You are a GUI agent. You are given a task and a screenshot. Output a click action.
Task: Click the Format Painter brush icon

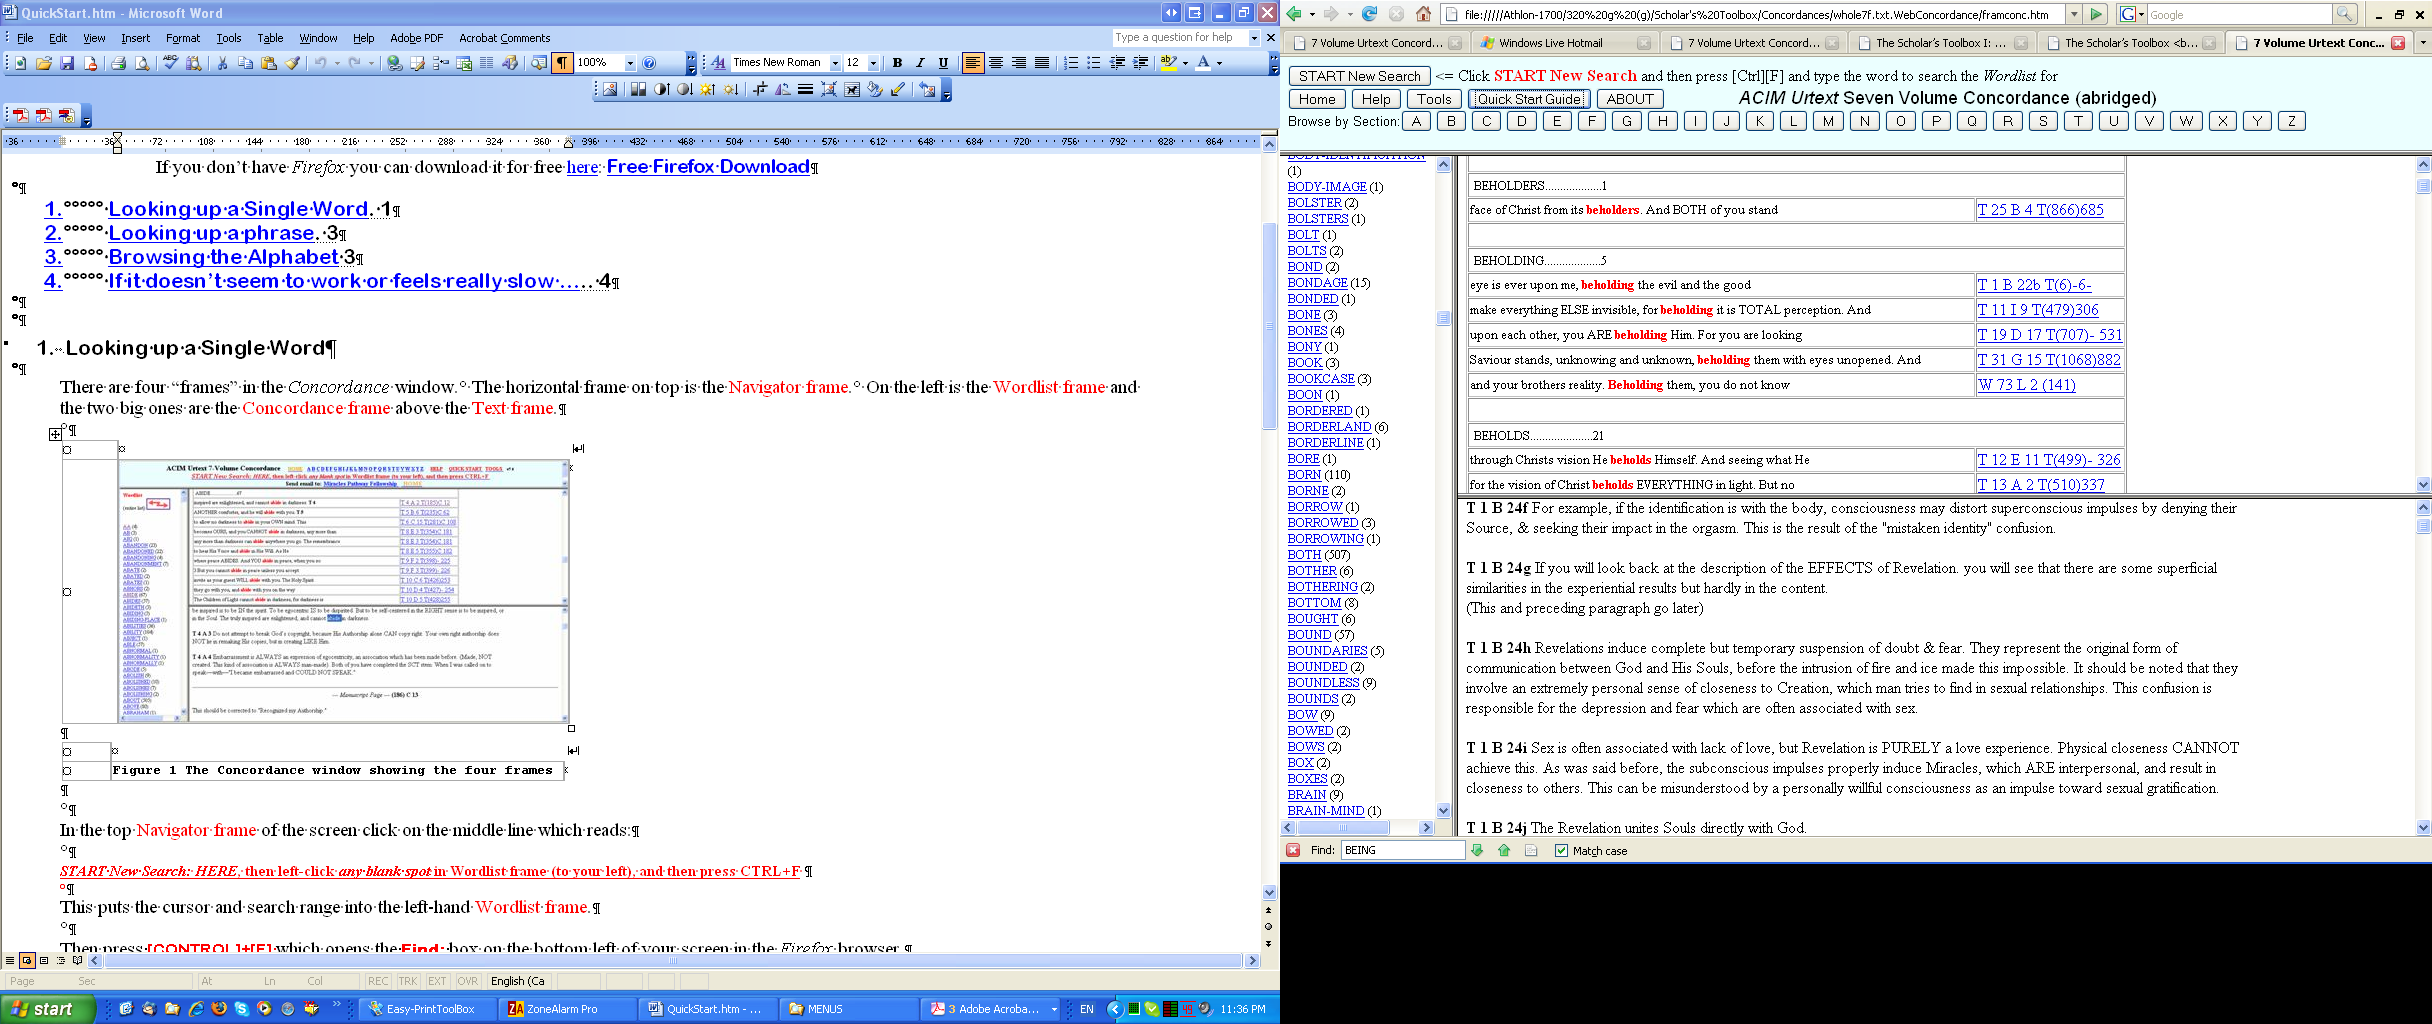click(293, 63)
